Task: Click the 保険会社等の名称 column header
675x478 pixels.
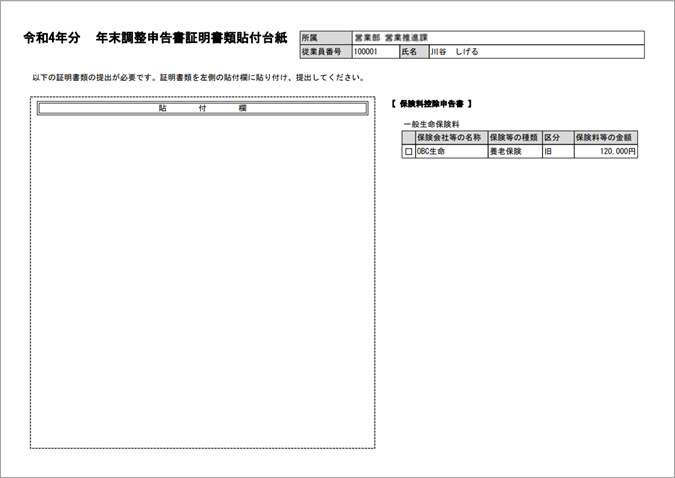Action: [451, 138]
